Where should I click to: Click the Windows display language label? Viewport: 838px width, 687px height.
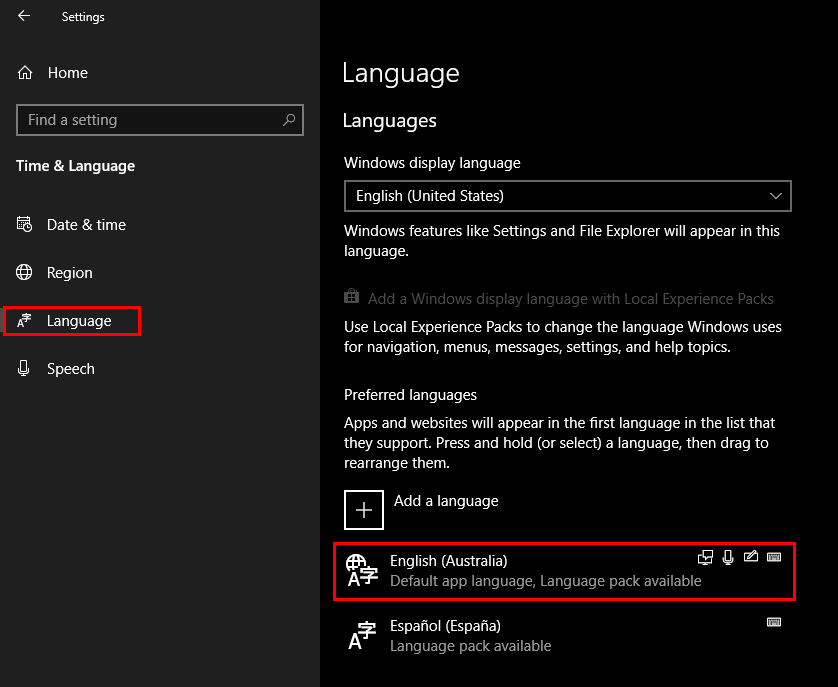tap(432, 163)
